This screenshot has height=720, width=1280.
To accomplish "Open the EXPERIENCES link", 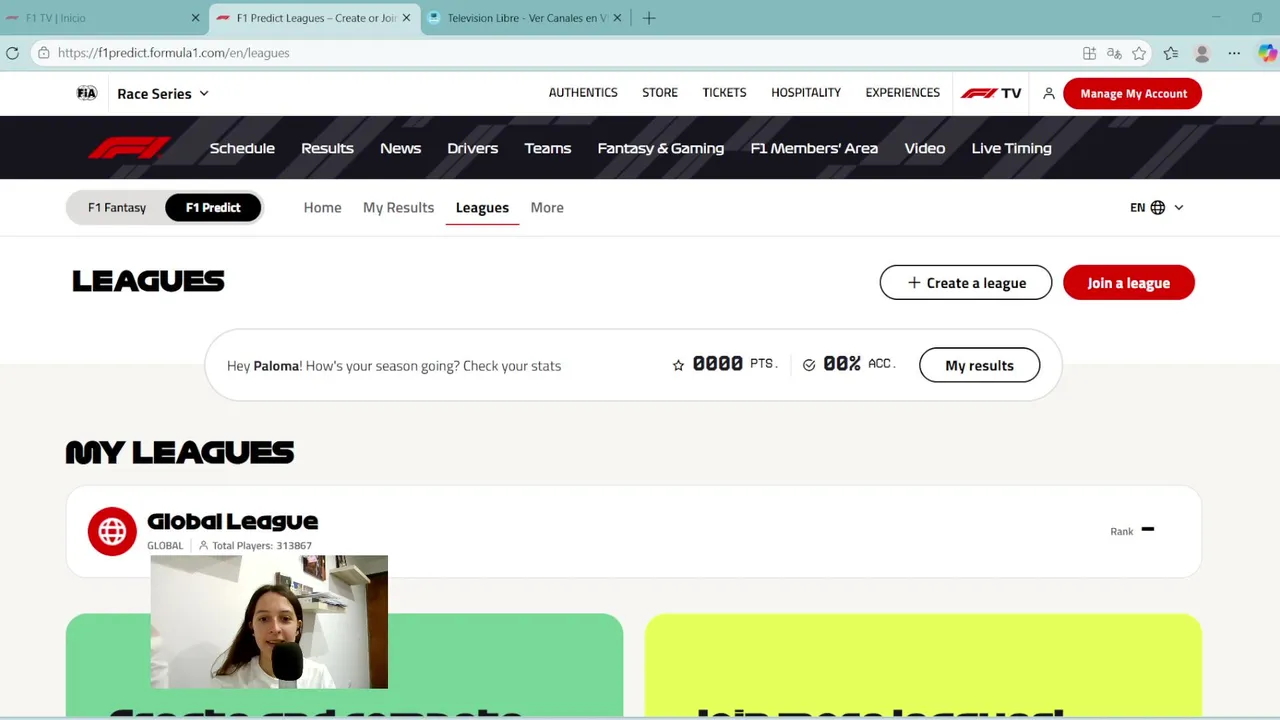I will pos(903,93).
